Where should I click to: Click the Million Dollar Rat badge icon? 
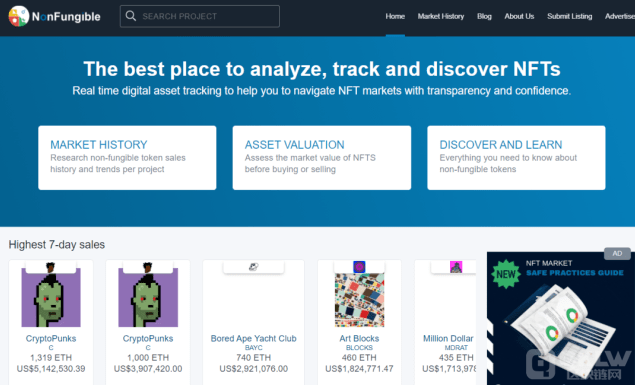[x=456, y=267]
